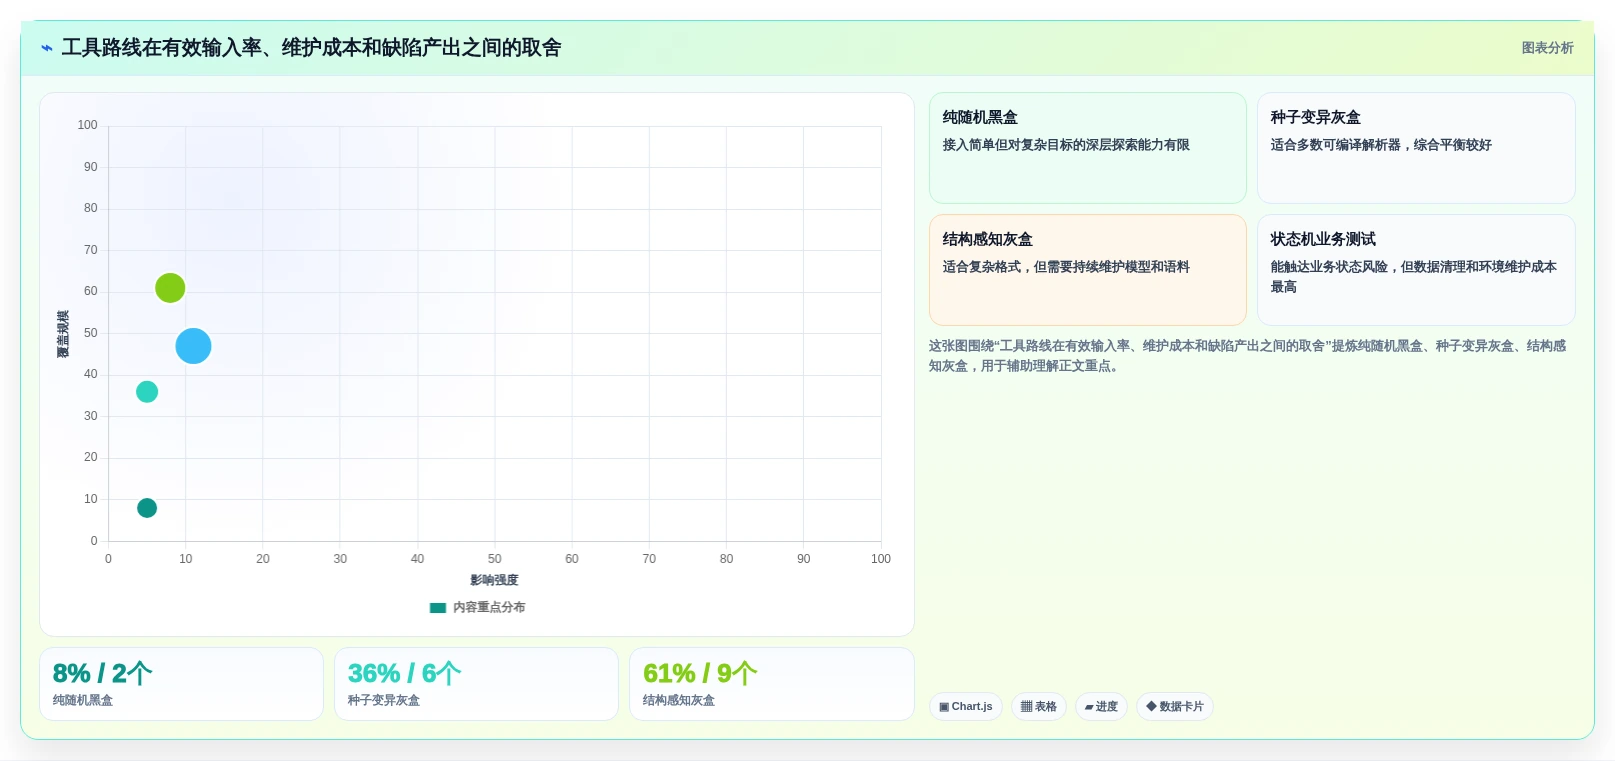Click the 图表分析 label in the header
The image size is (1615, 761).
coord(1547,48)
